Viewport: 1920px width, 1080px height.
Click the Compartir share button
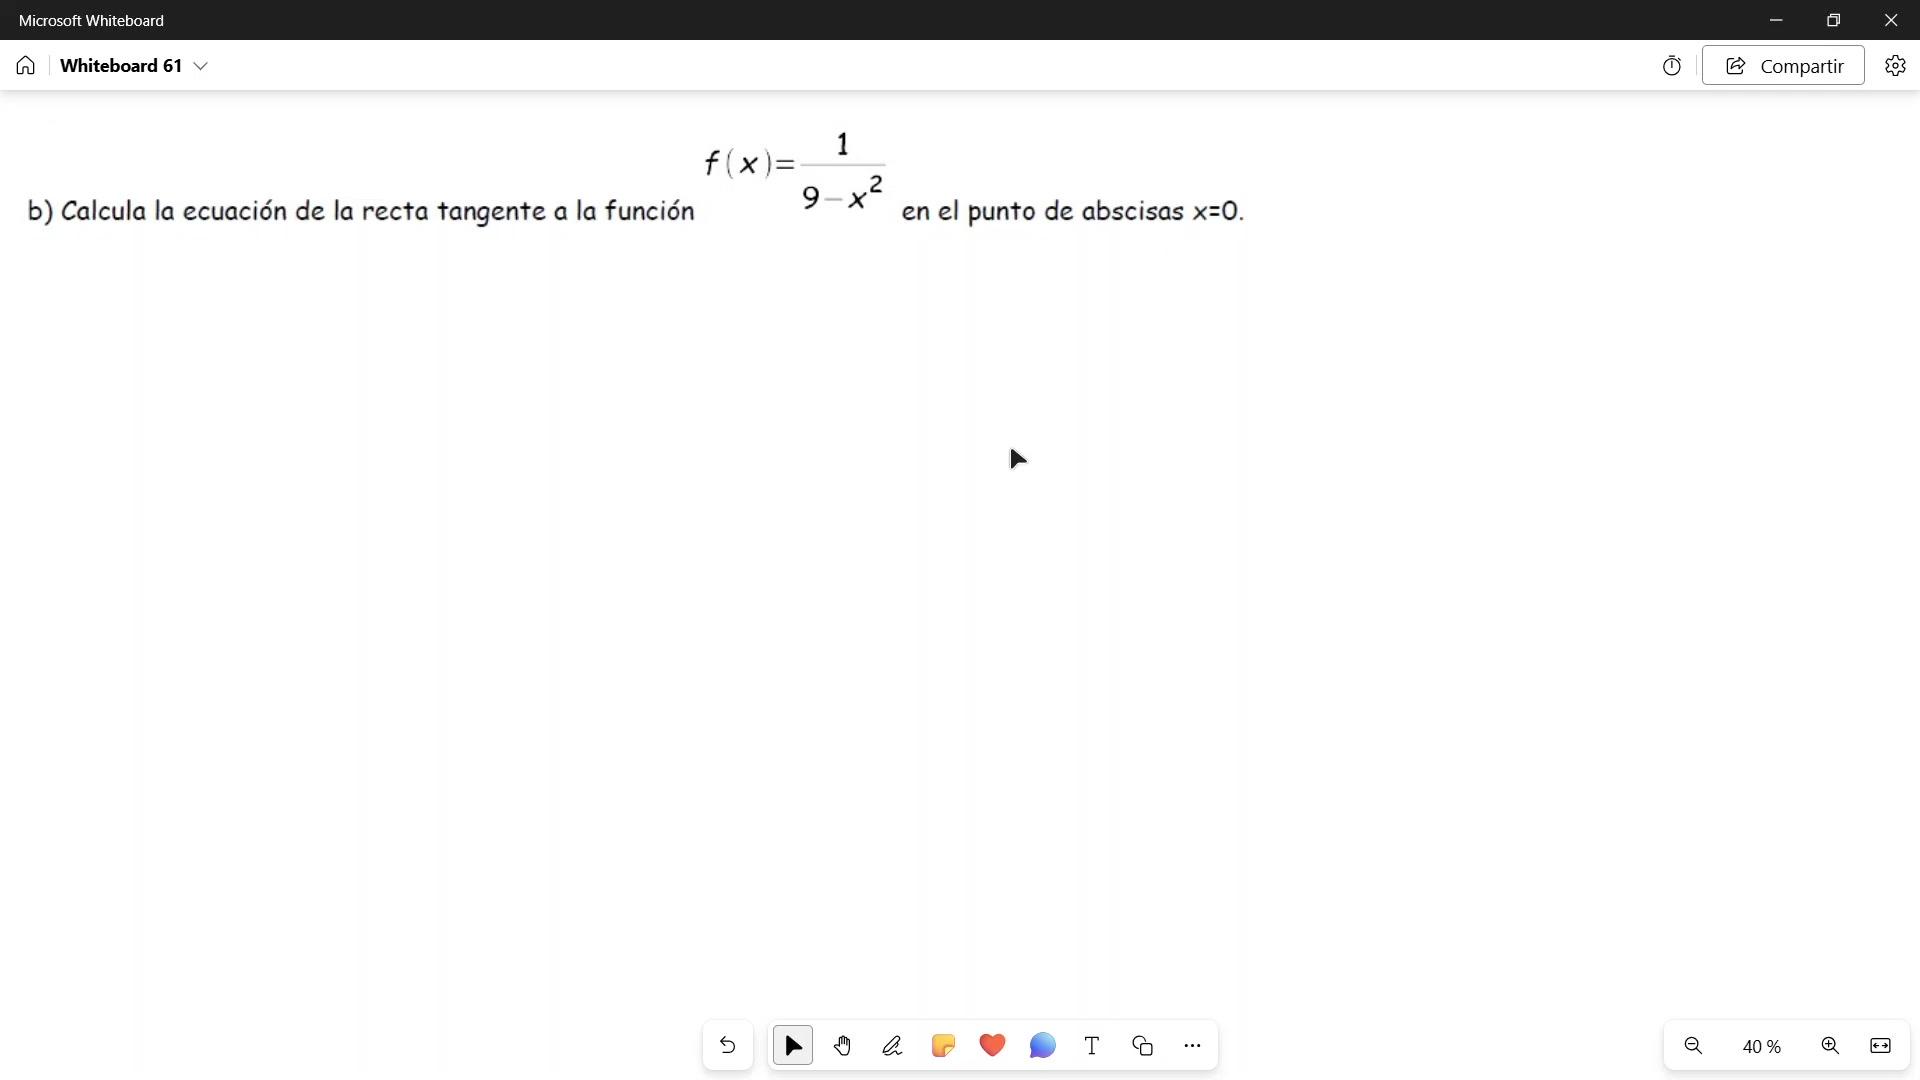tap(1783, 66)
